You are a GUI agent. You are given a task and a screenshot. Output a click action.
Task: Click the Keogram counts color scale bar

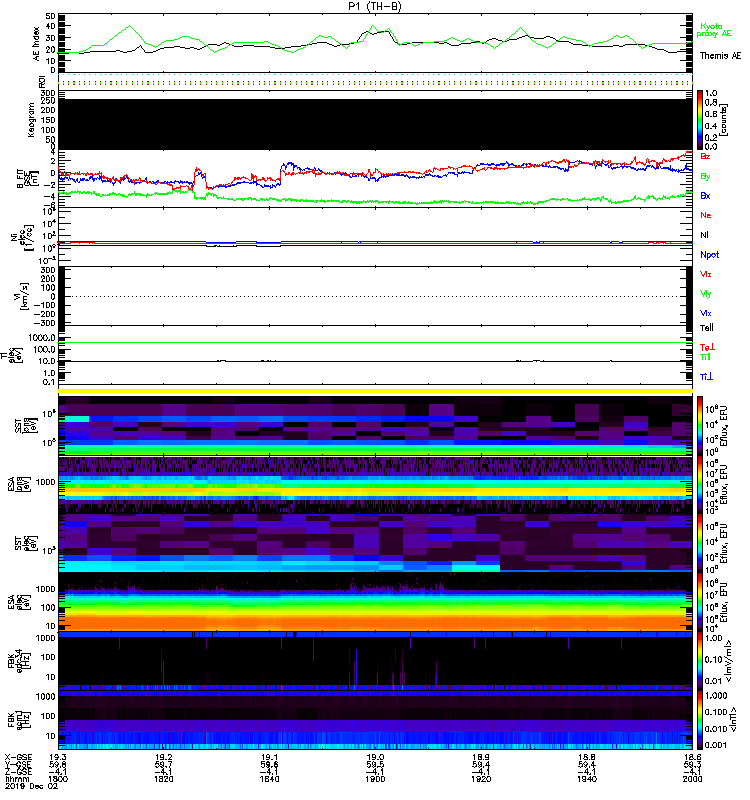click(700, 120)
